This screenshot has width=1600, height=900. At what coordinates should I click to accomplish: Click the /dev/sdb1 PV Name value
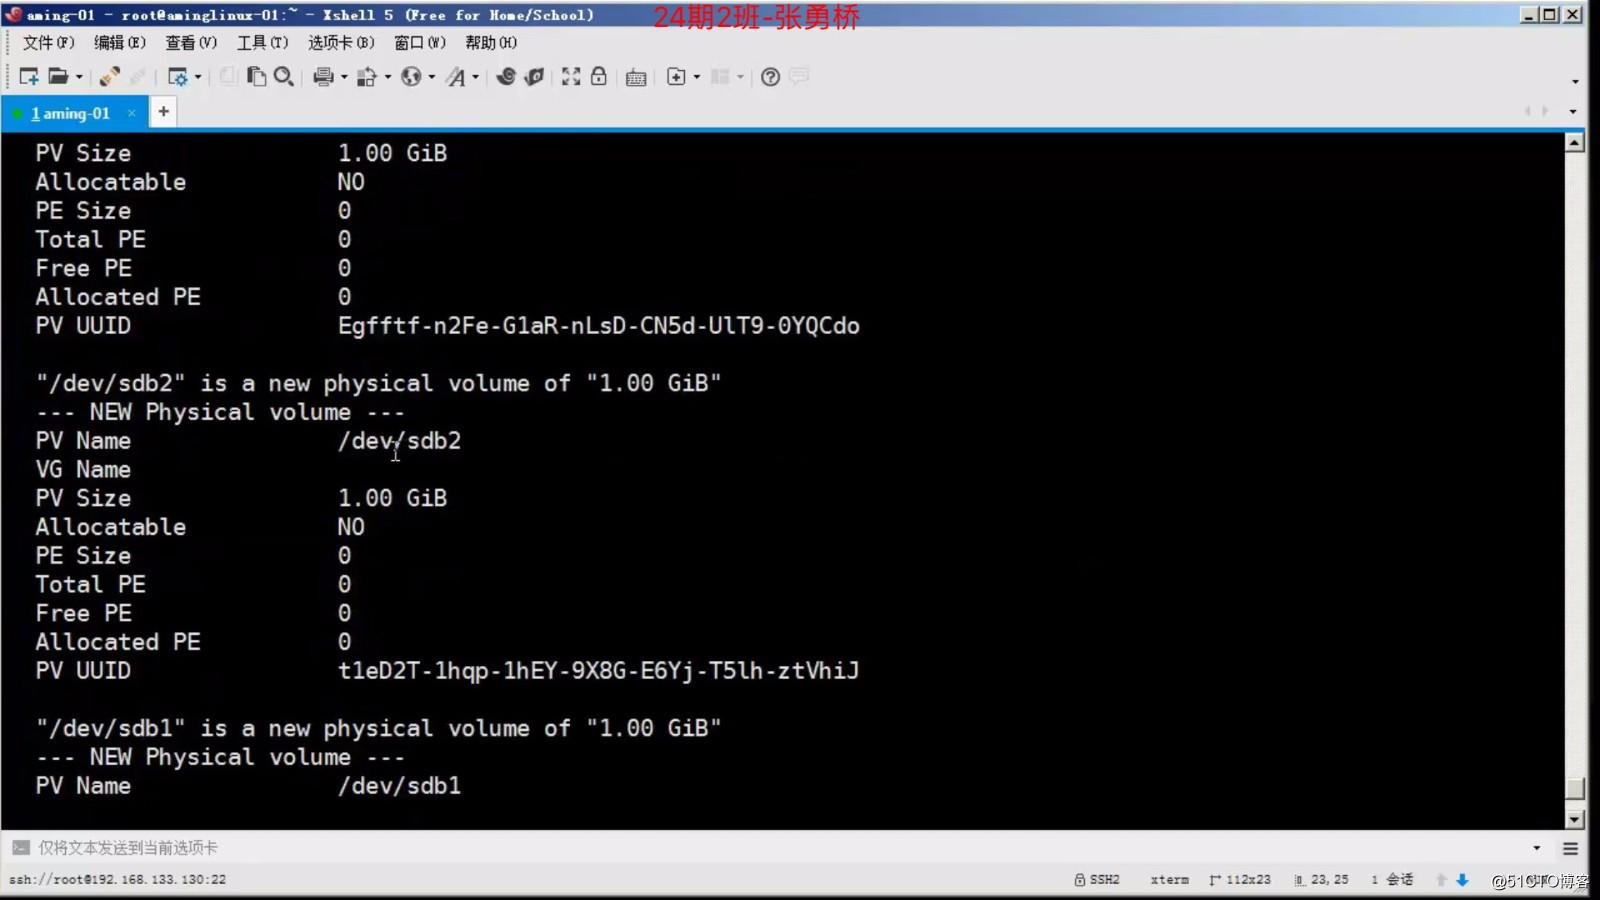point(399,786)
